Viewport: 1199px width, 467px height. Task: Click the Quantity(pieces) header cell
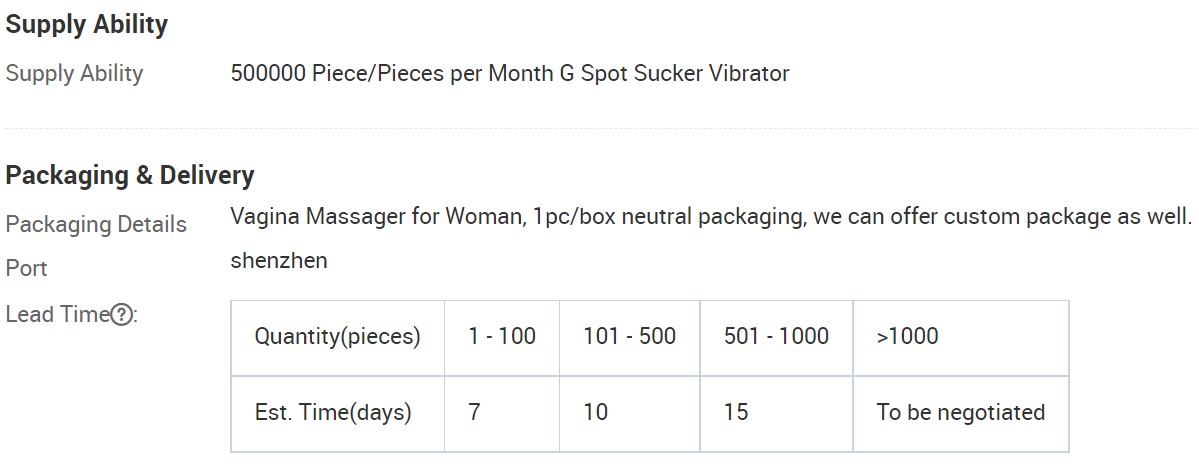click(337, 337)
